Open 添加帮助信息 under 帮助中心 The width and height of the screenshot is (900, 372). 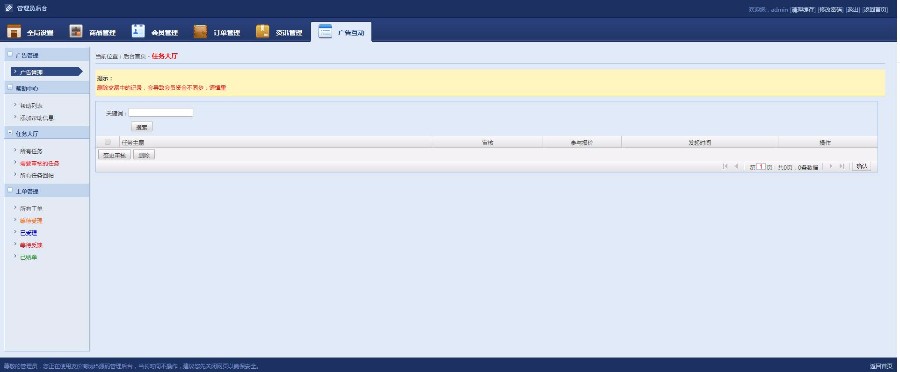click(37, 118)
